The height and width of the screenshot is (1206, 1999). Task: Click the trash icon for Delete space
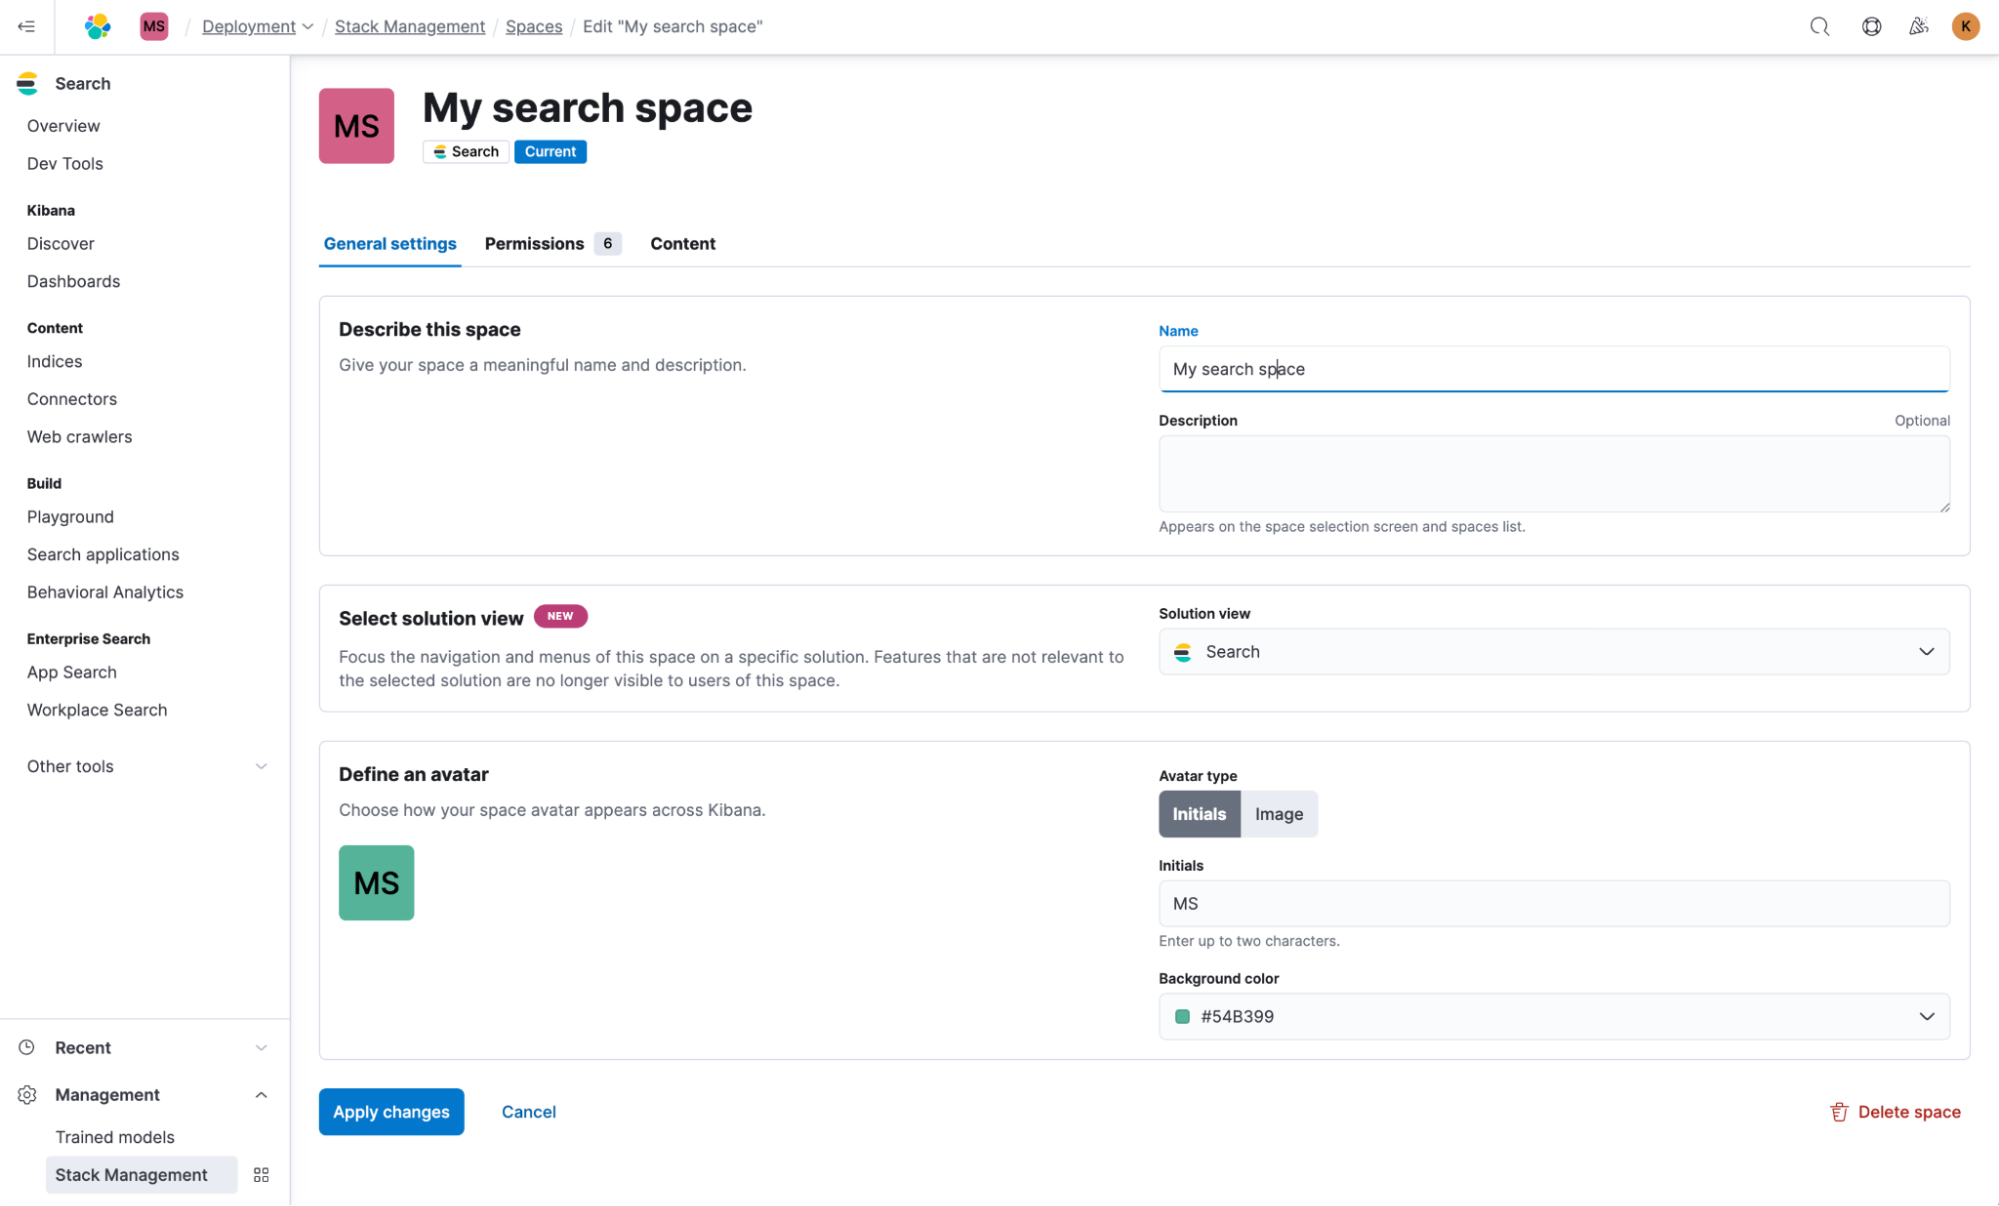(x=1839, y=1112)
